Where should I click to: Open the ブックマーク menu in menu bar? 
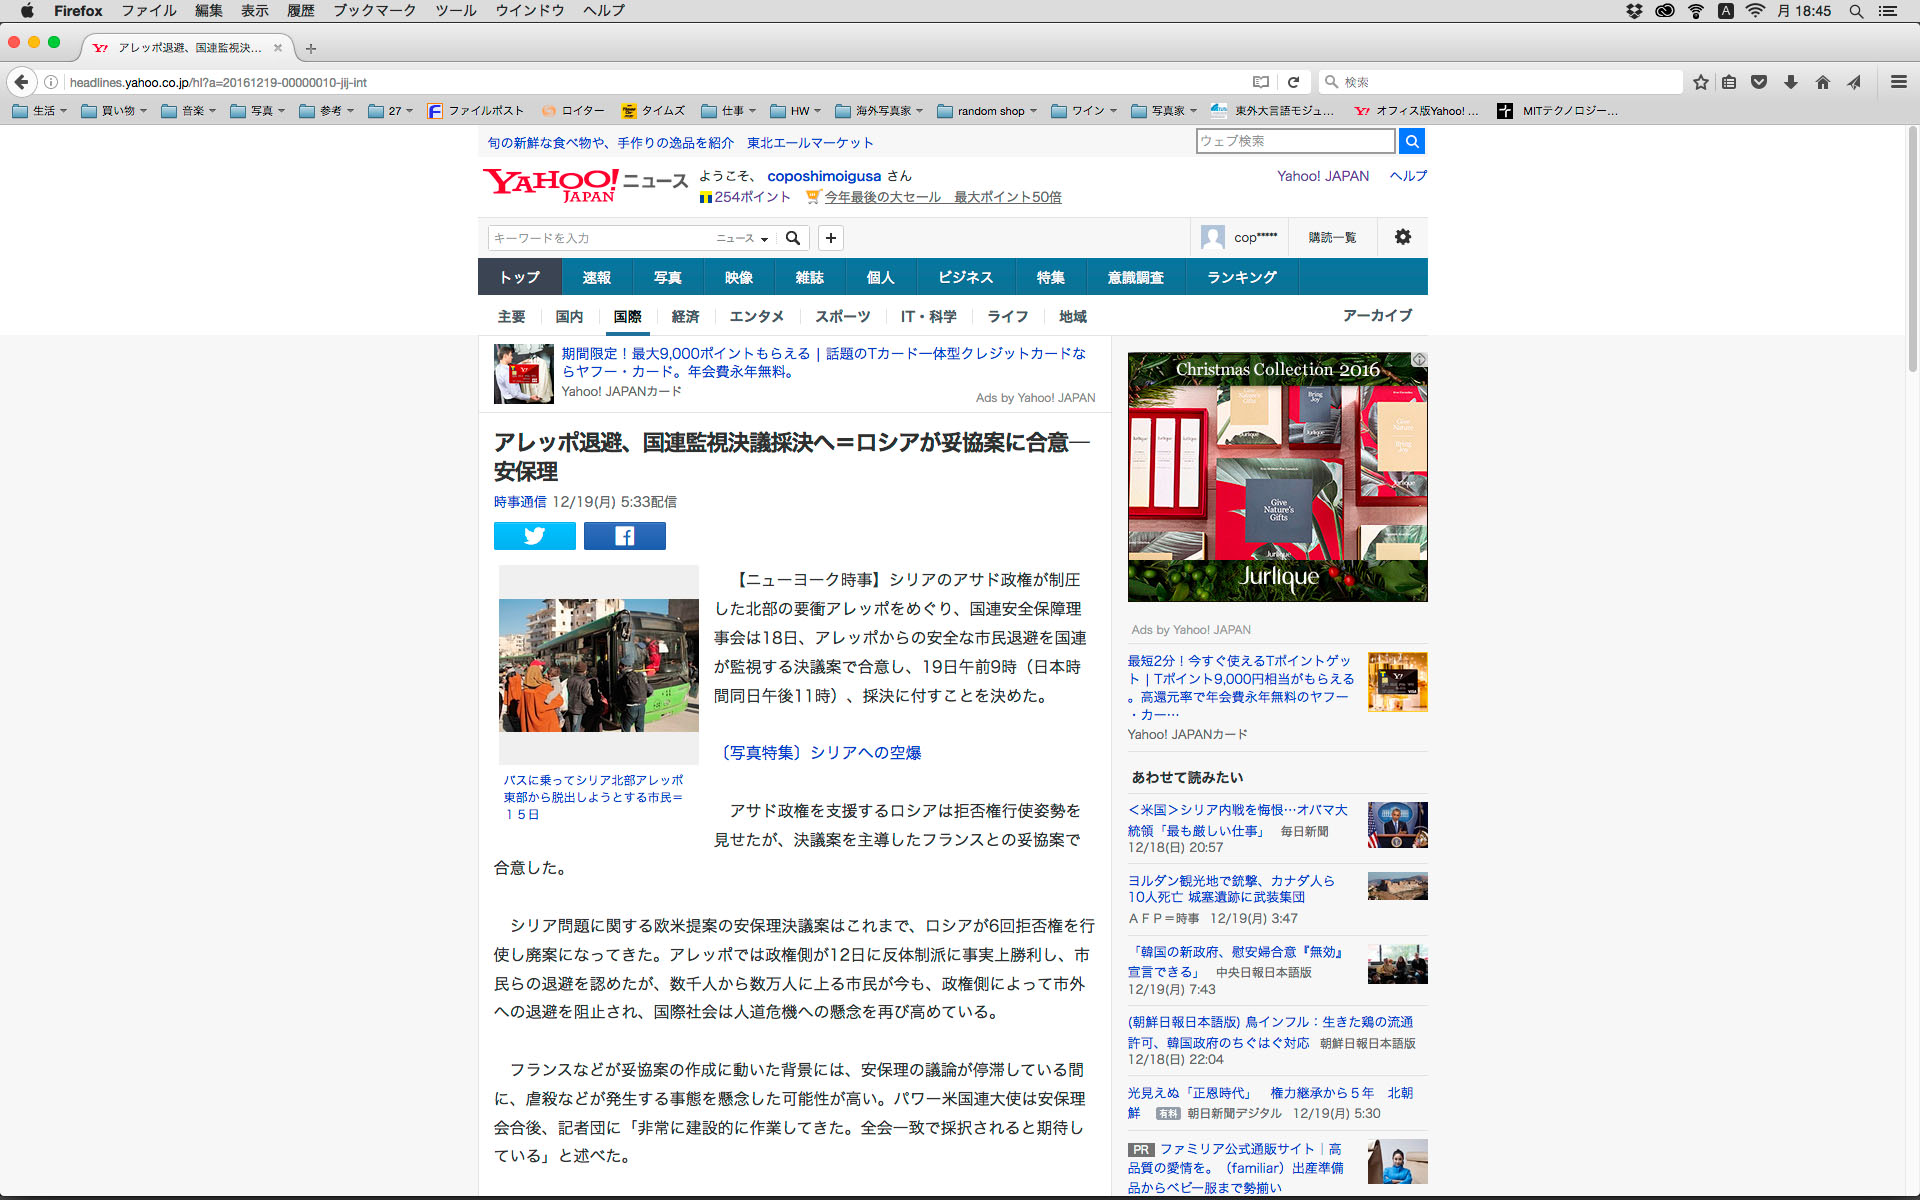click(x=374, y=11)
